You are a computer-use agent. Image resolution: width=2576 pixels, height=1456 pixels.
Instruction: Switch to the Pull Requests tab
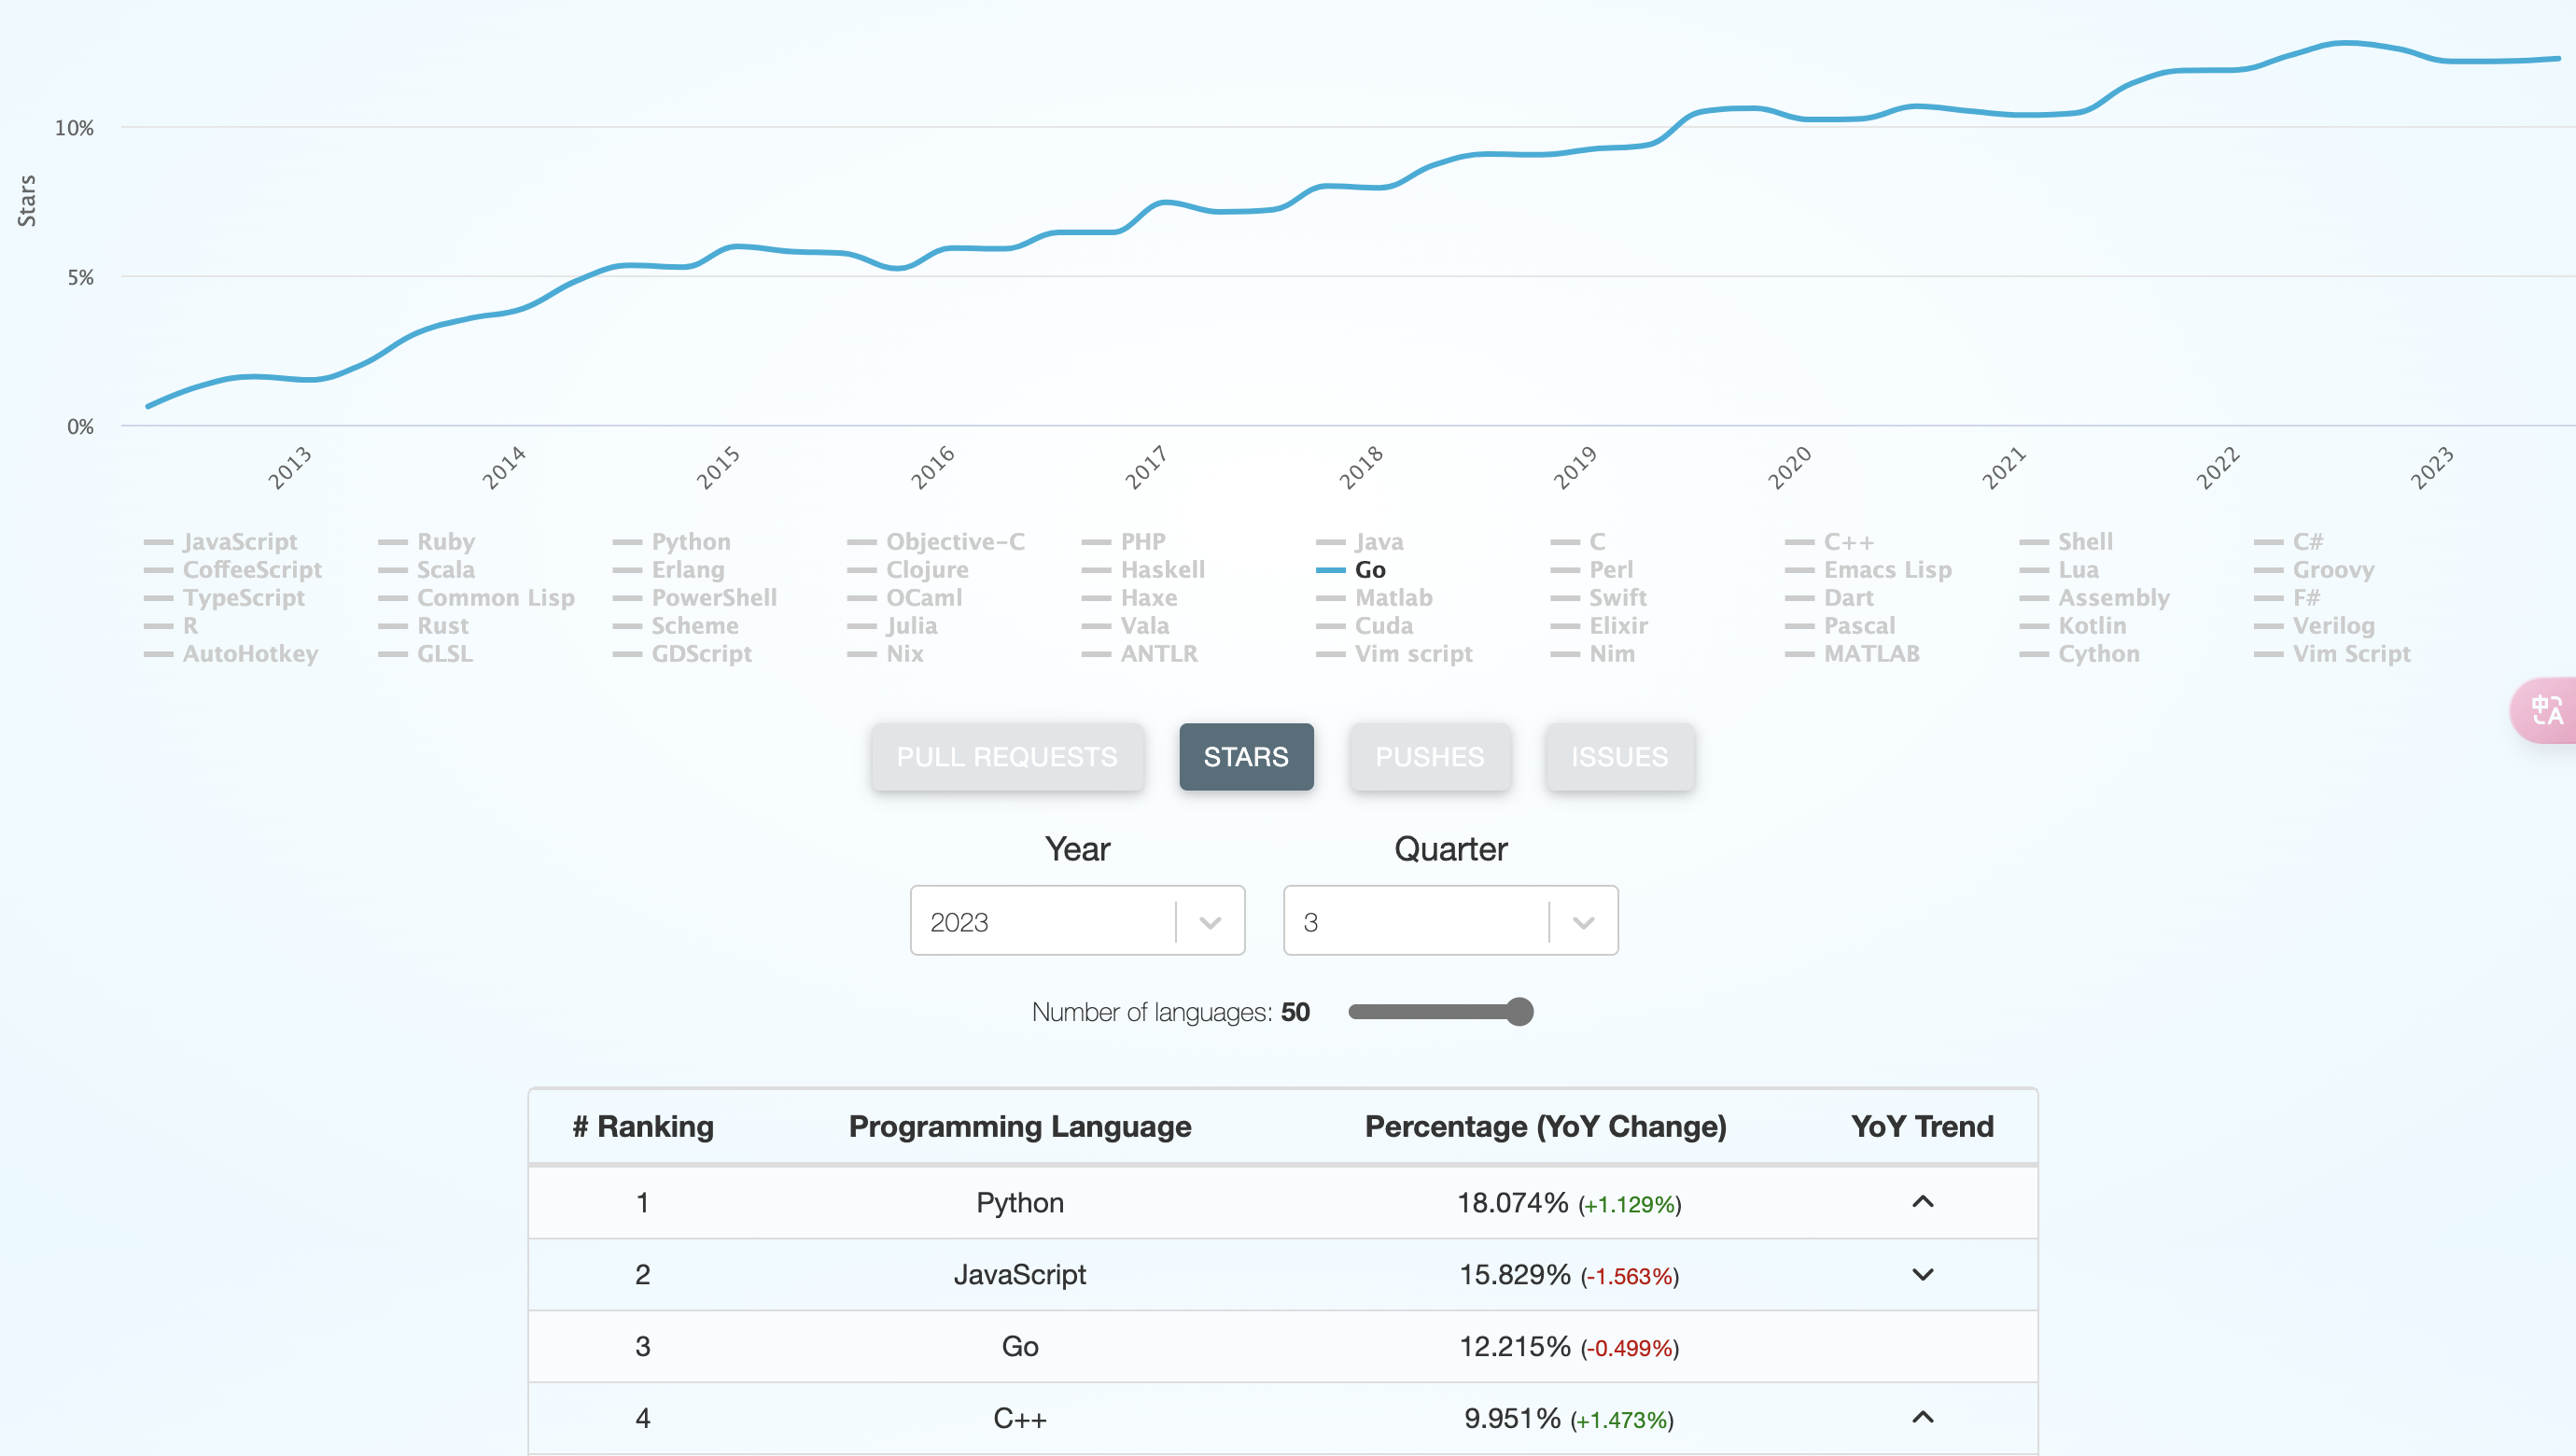(x=1007, y=757)
